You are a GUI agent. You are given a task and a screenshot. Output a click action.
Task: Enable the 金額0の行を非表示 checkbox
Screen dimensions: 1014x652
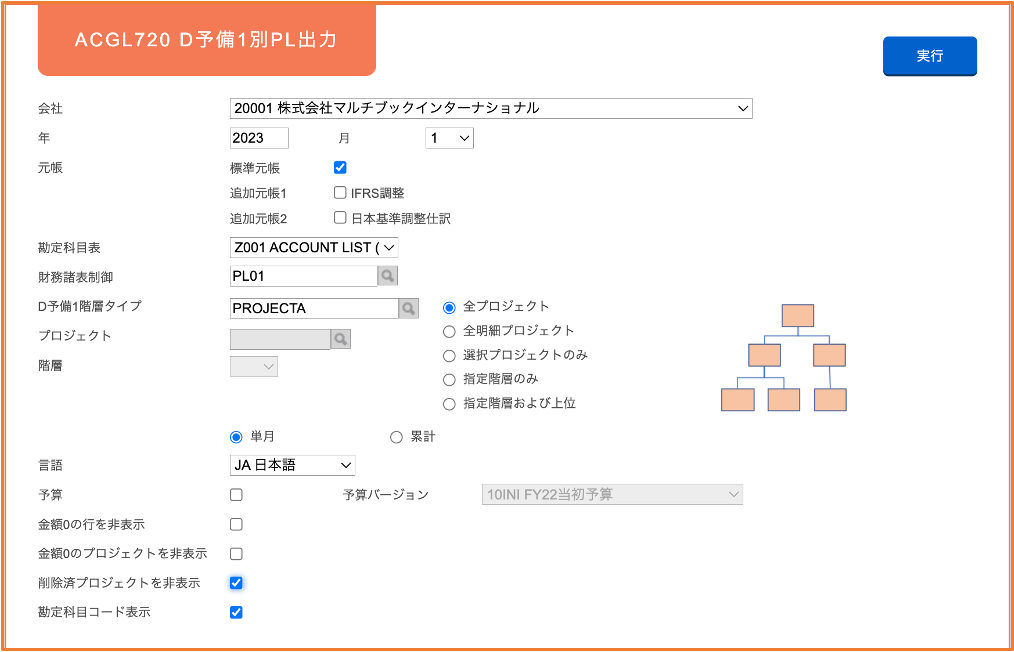pyautogui.click(x=236, y=524)
